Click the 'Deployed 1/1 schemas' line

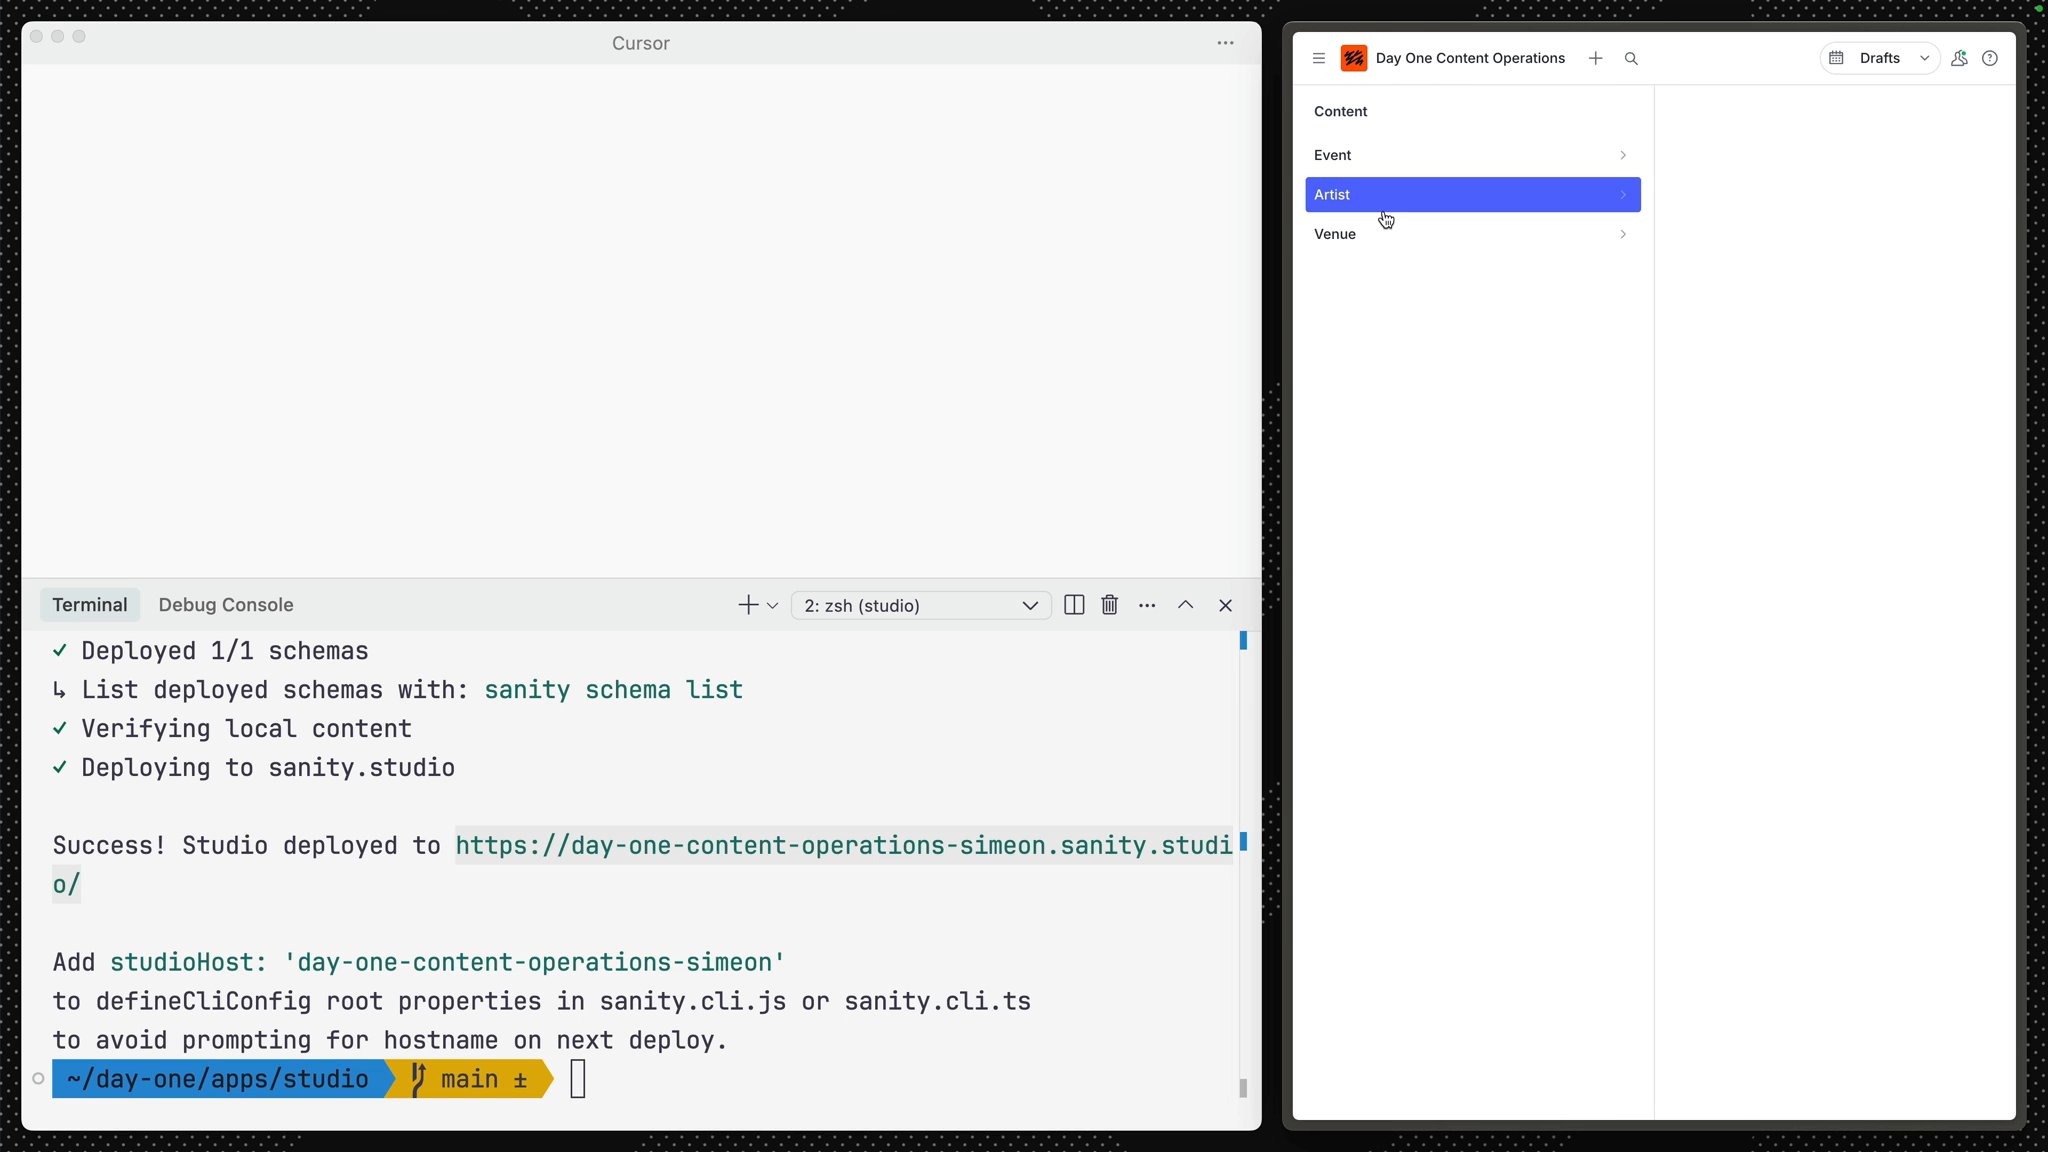pyautogui.click(x=224, y=651)
